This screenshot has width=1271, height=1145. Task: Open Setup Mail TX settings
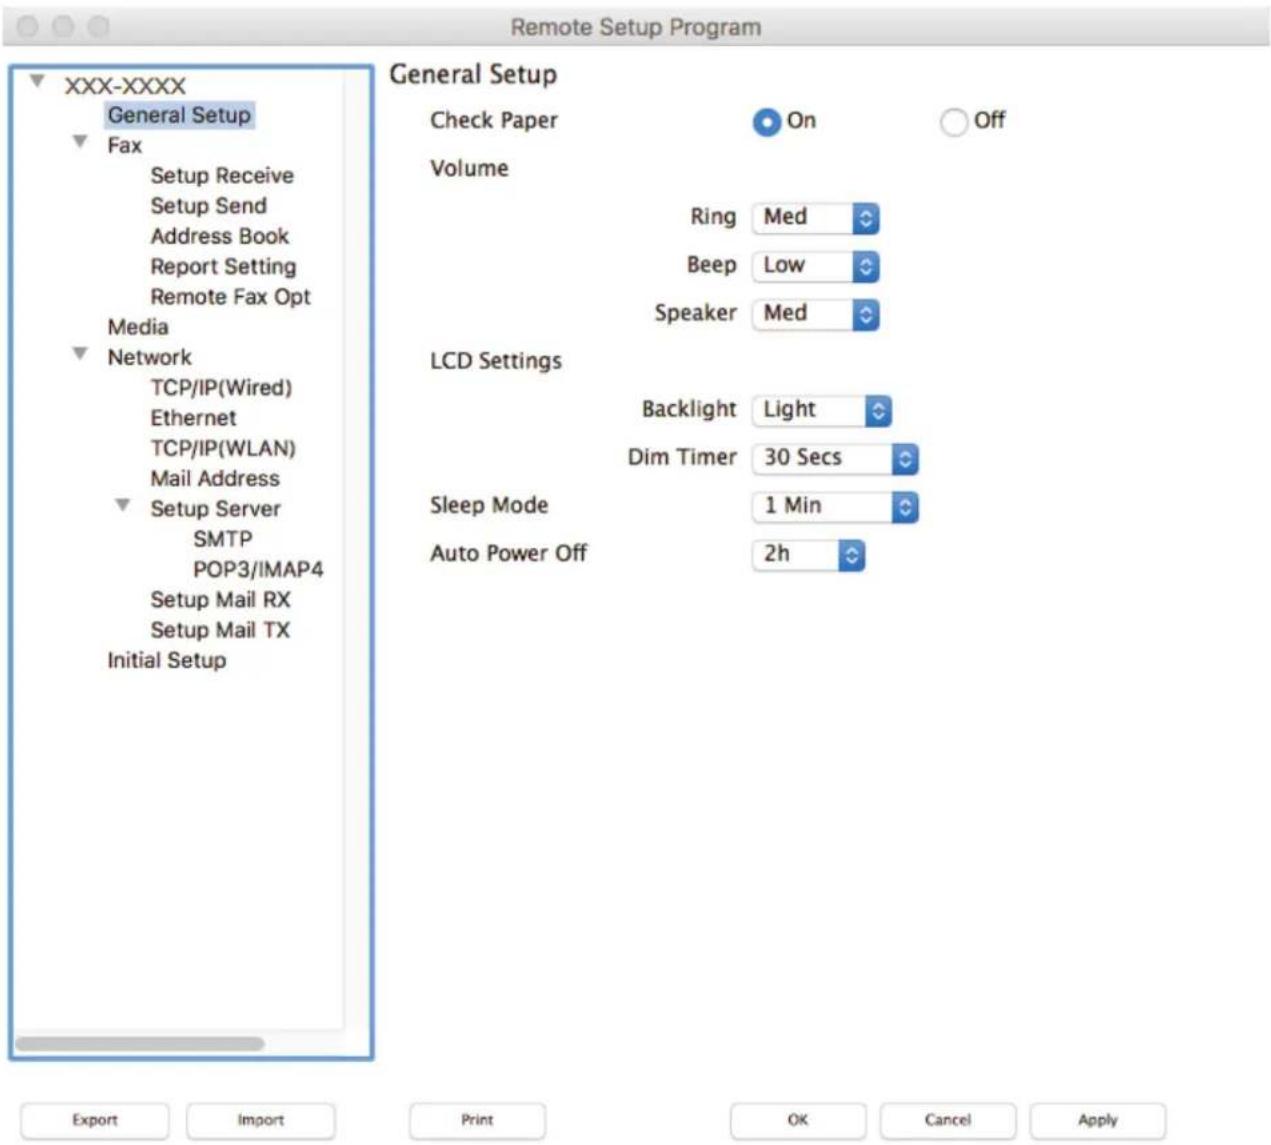coord(220,630)
